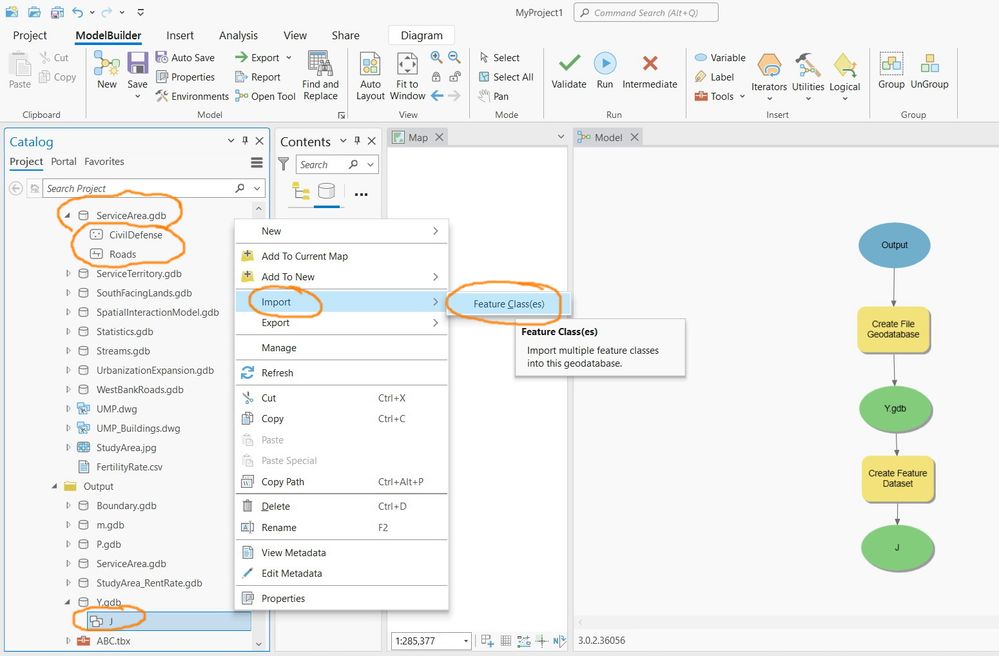Zoom out using magnifier minus icon
The image size is (999, 656).
[x=454, y=57]
